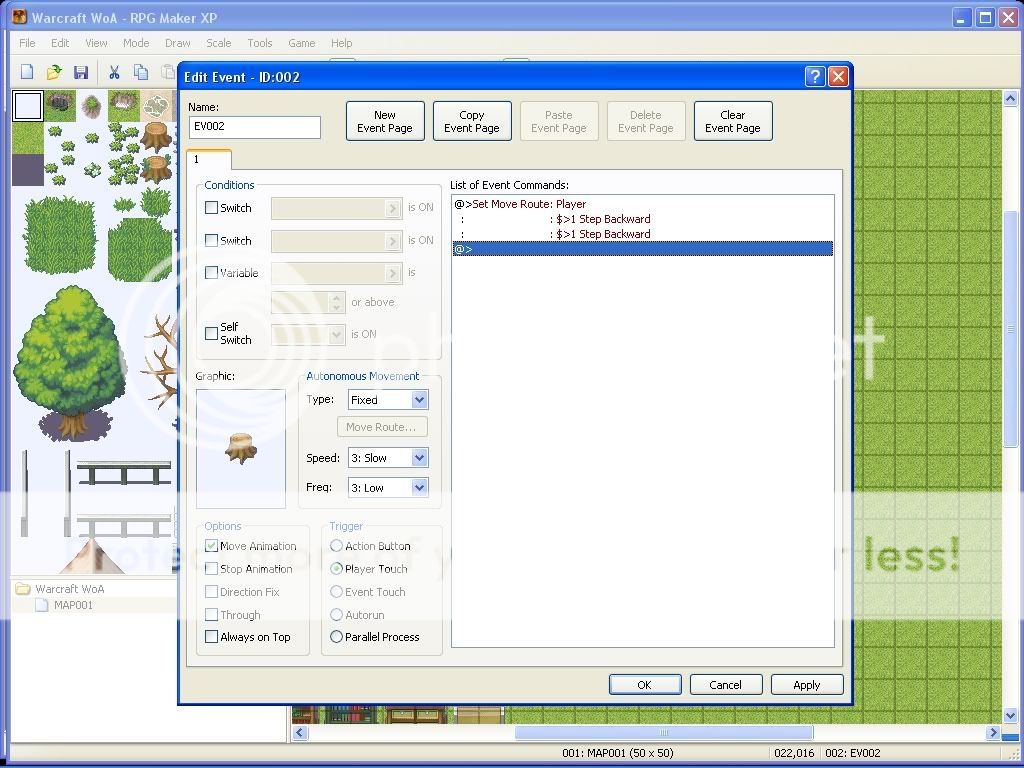Click the Apply button

click(806, 685)
